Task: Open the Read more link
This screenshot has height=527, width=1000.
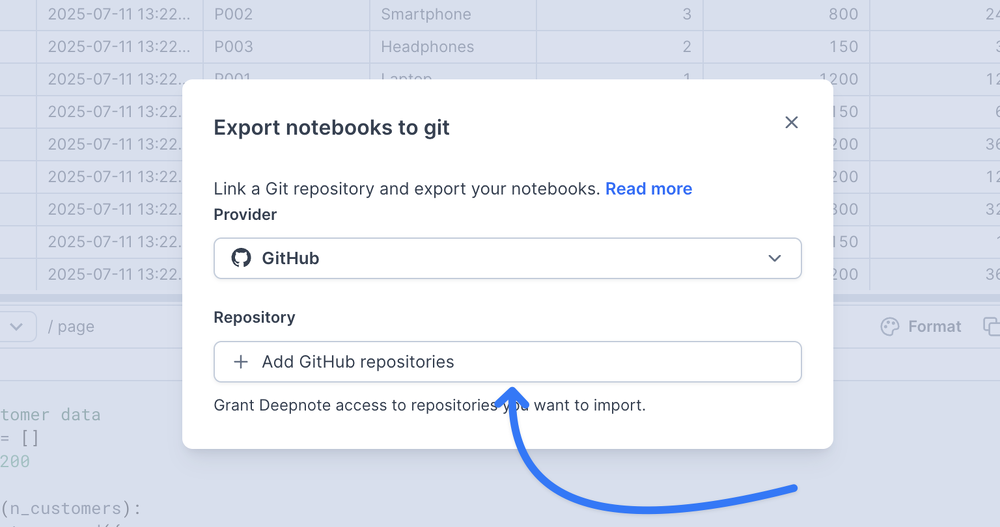Action: tap(648, 189)
